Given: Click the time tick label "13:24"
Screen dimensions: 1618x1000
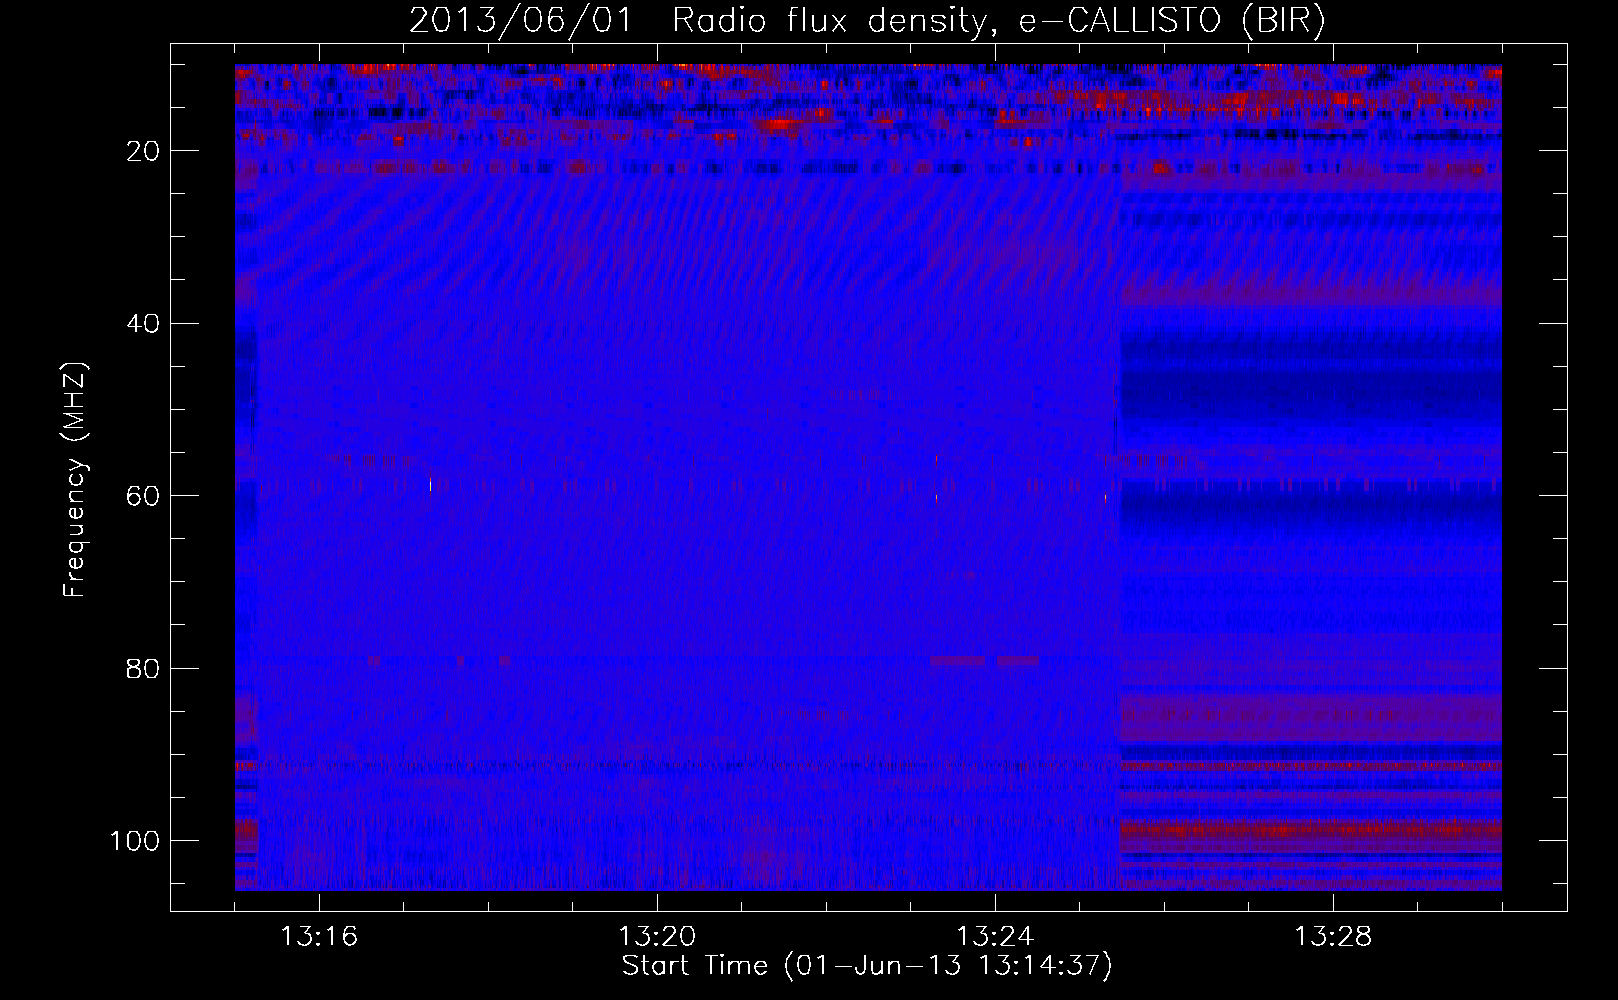Looking at the screenshot, I should (995, 937).
